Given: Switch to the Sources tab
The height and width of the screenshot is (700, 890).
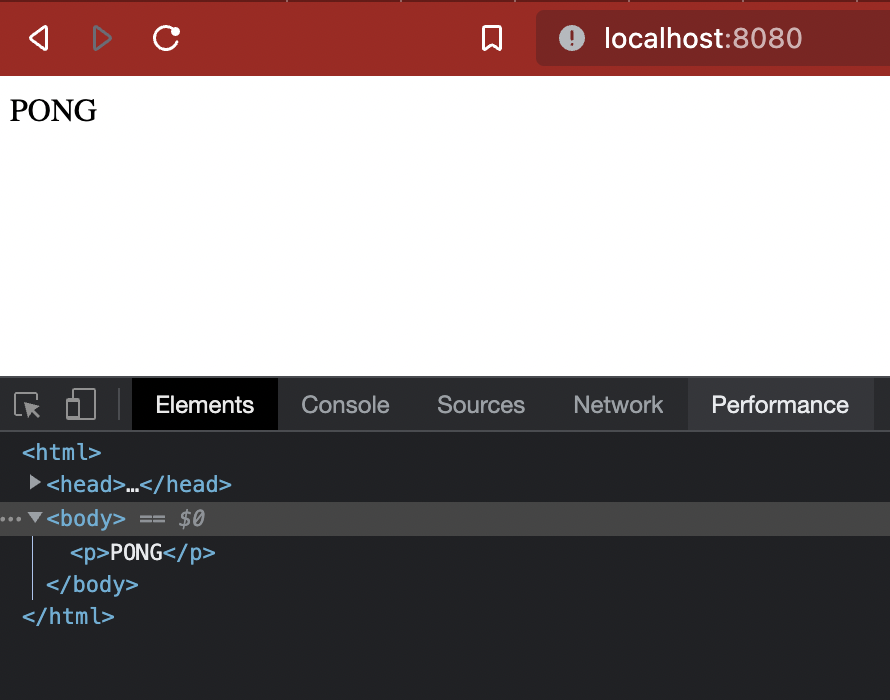Looking at the screenshot, I should point(481,405).
